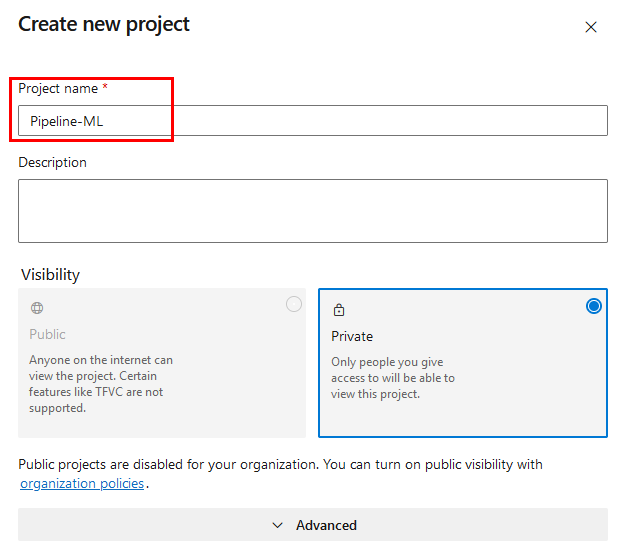Screen dimensions: 626x550
Task: Open the organization policies link
Action: point(82,484)
